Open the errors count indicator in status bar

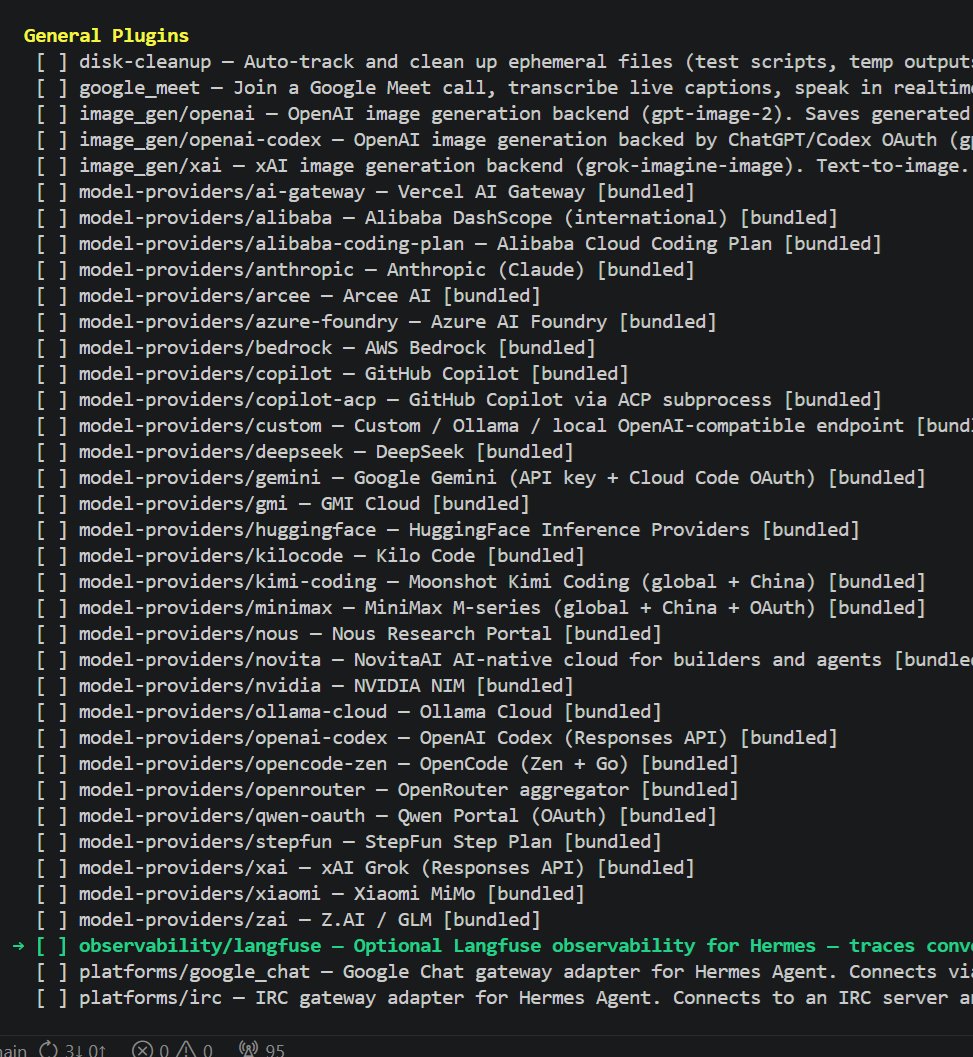pos(150,1050)
